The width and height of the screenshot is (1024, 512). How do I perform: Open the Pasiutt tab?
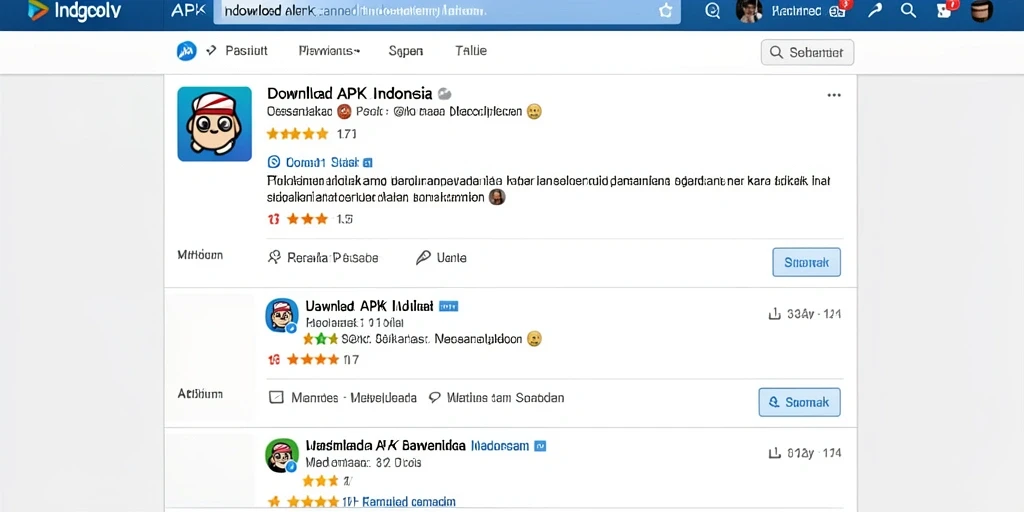(246, 51)
